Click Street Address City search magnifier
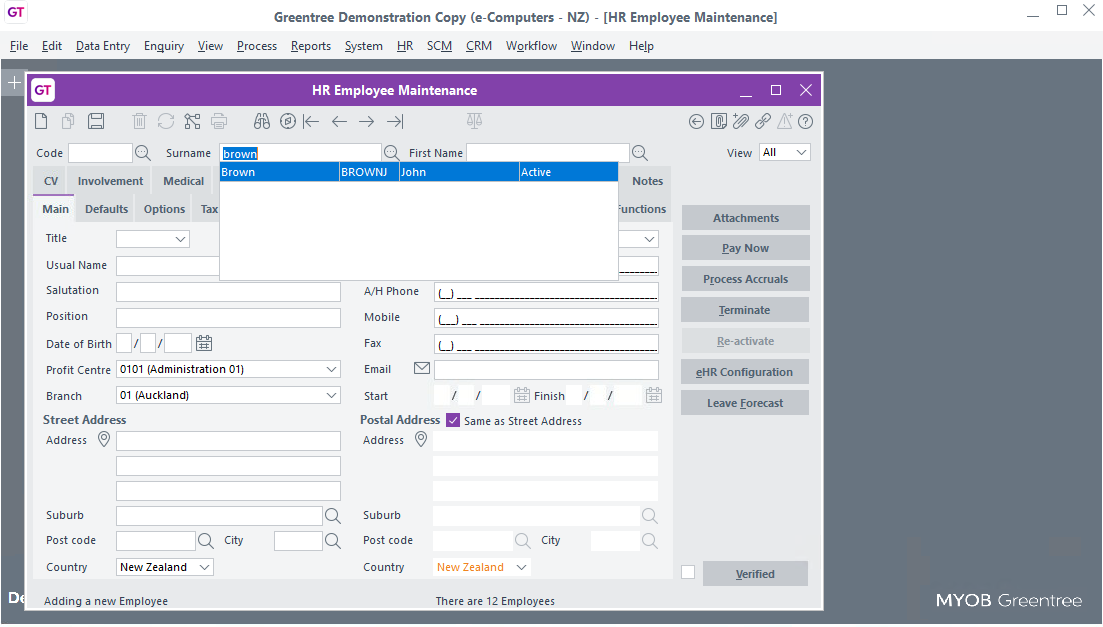 (333, 540)
